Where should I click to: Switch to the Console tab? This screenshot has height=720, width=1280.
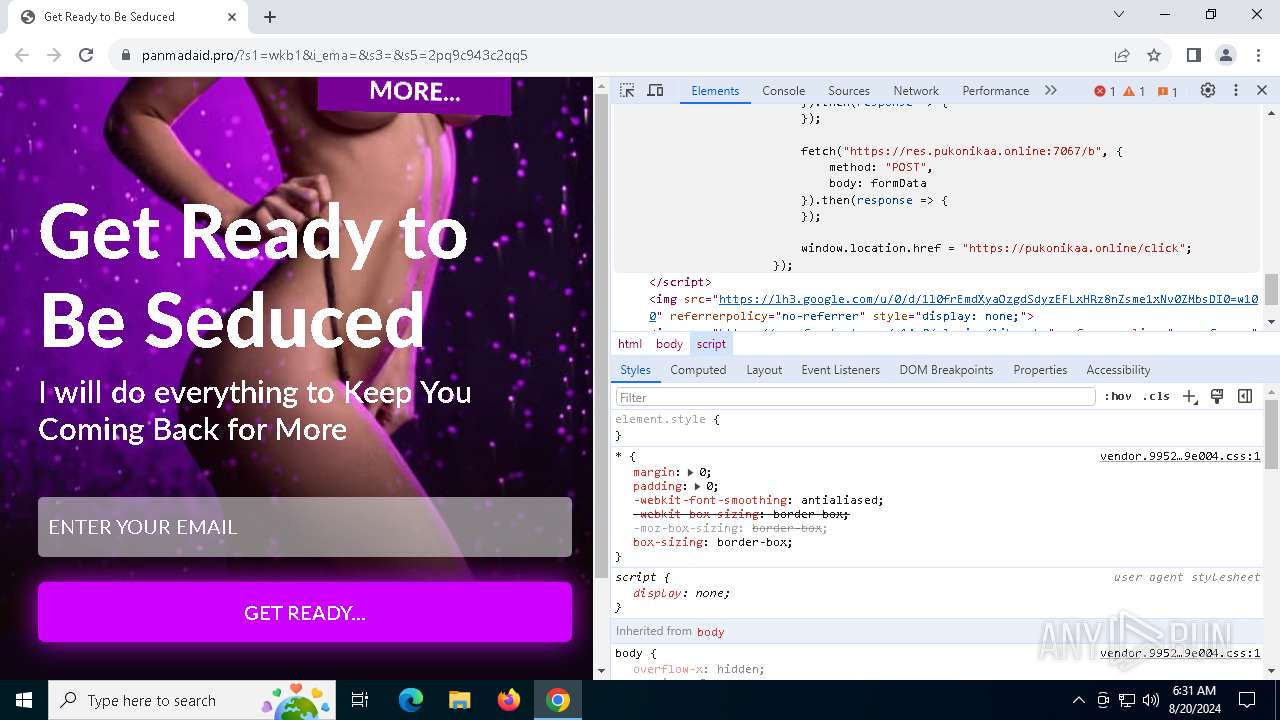[x=783, y=90]
